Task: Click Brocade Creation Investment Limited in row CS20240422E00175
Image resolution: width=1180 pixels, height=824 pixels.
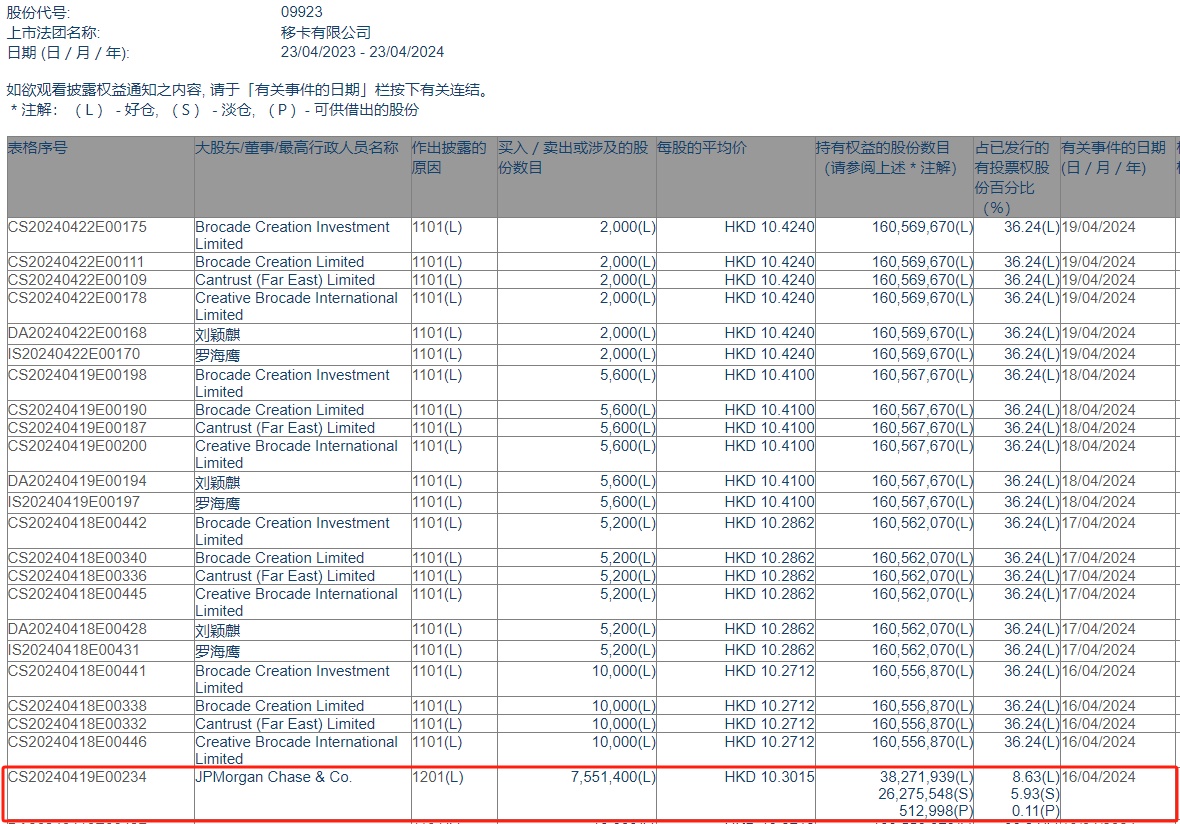Action: 293,236
